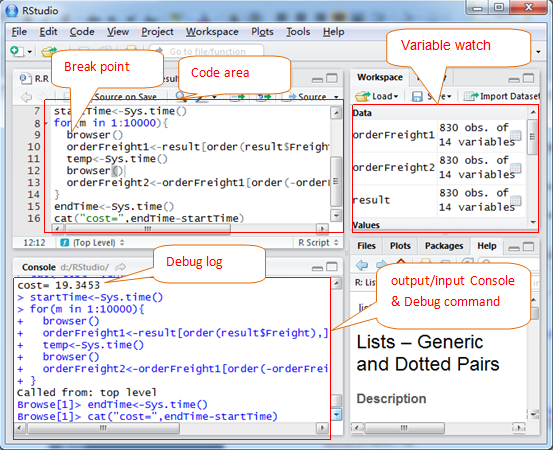Switch to the Packages tab

[444, 246]
